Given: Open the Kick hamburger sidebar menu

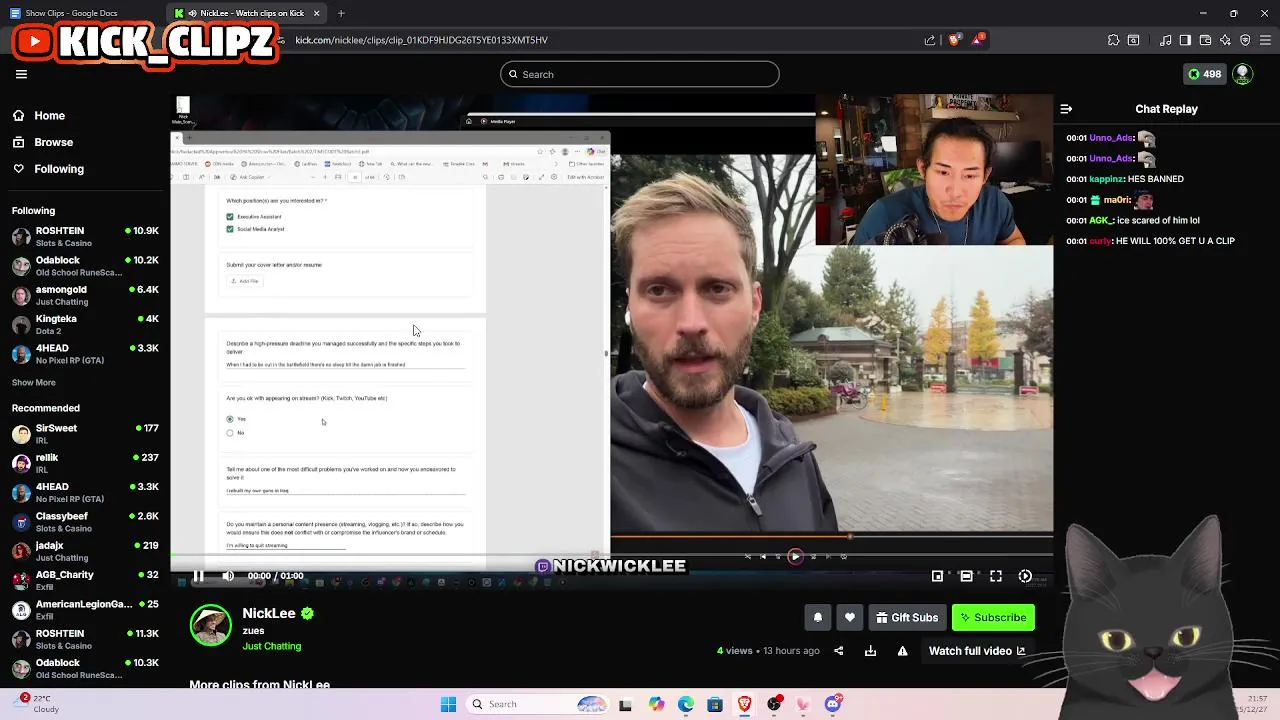Looking at the screenshot, I should 21,74.
